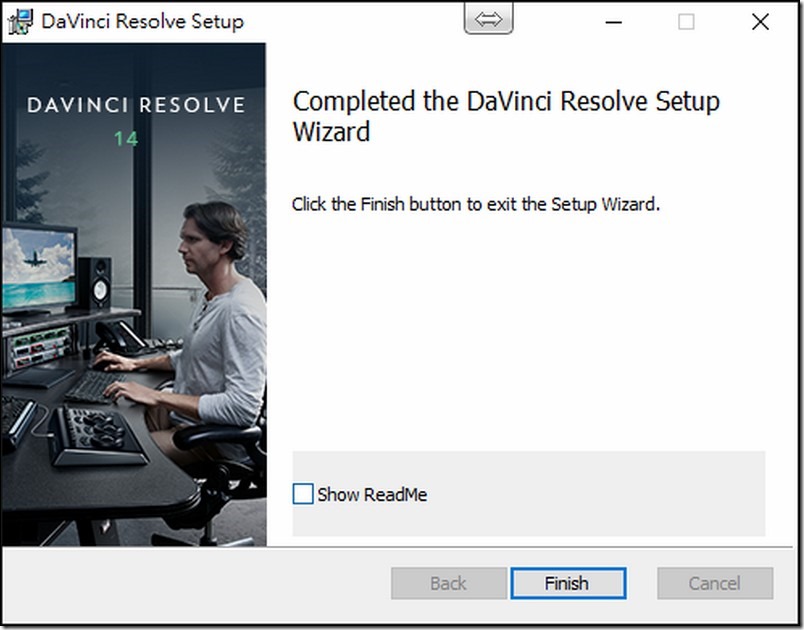The height and width of the screenshot is (630, 804).
Task: Click the green 14 version number
Action: 126,139
